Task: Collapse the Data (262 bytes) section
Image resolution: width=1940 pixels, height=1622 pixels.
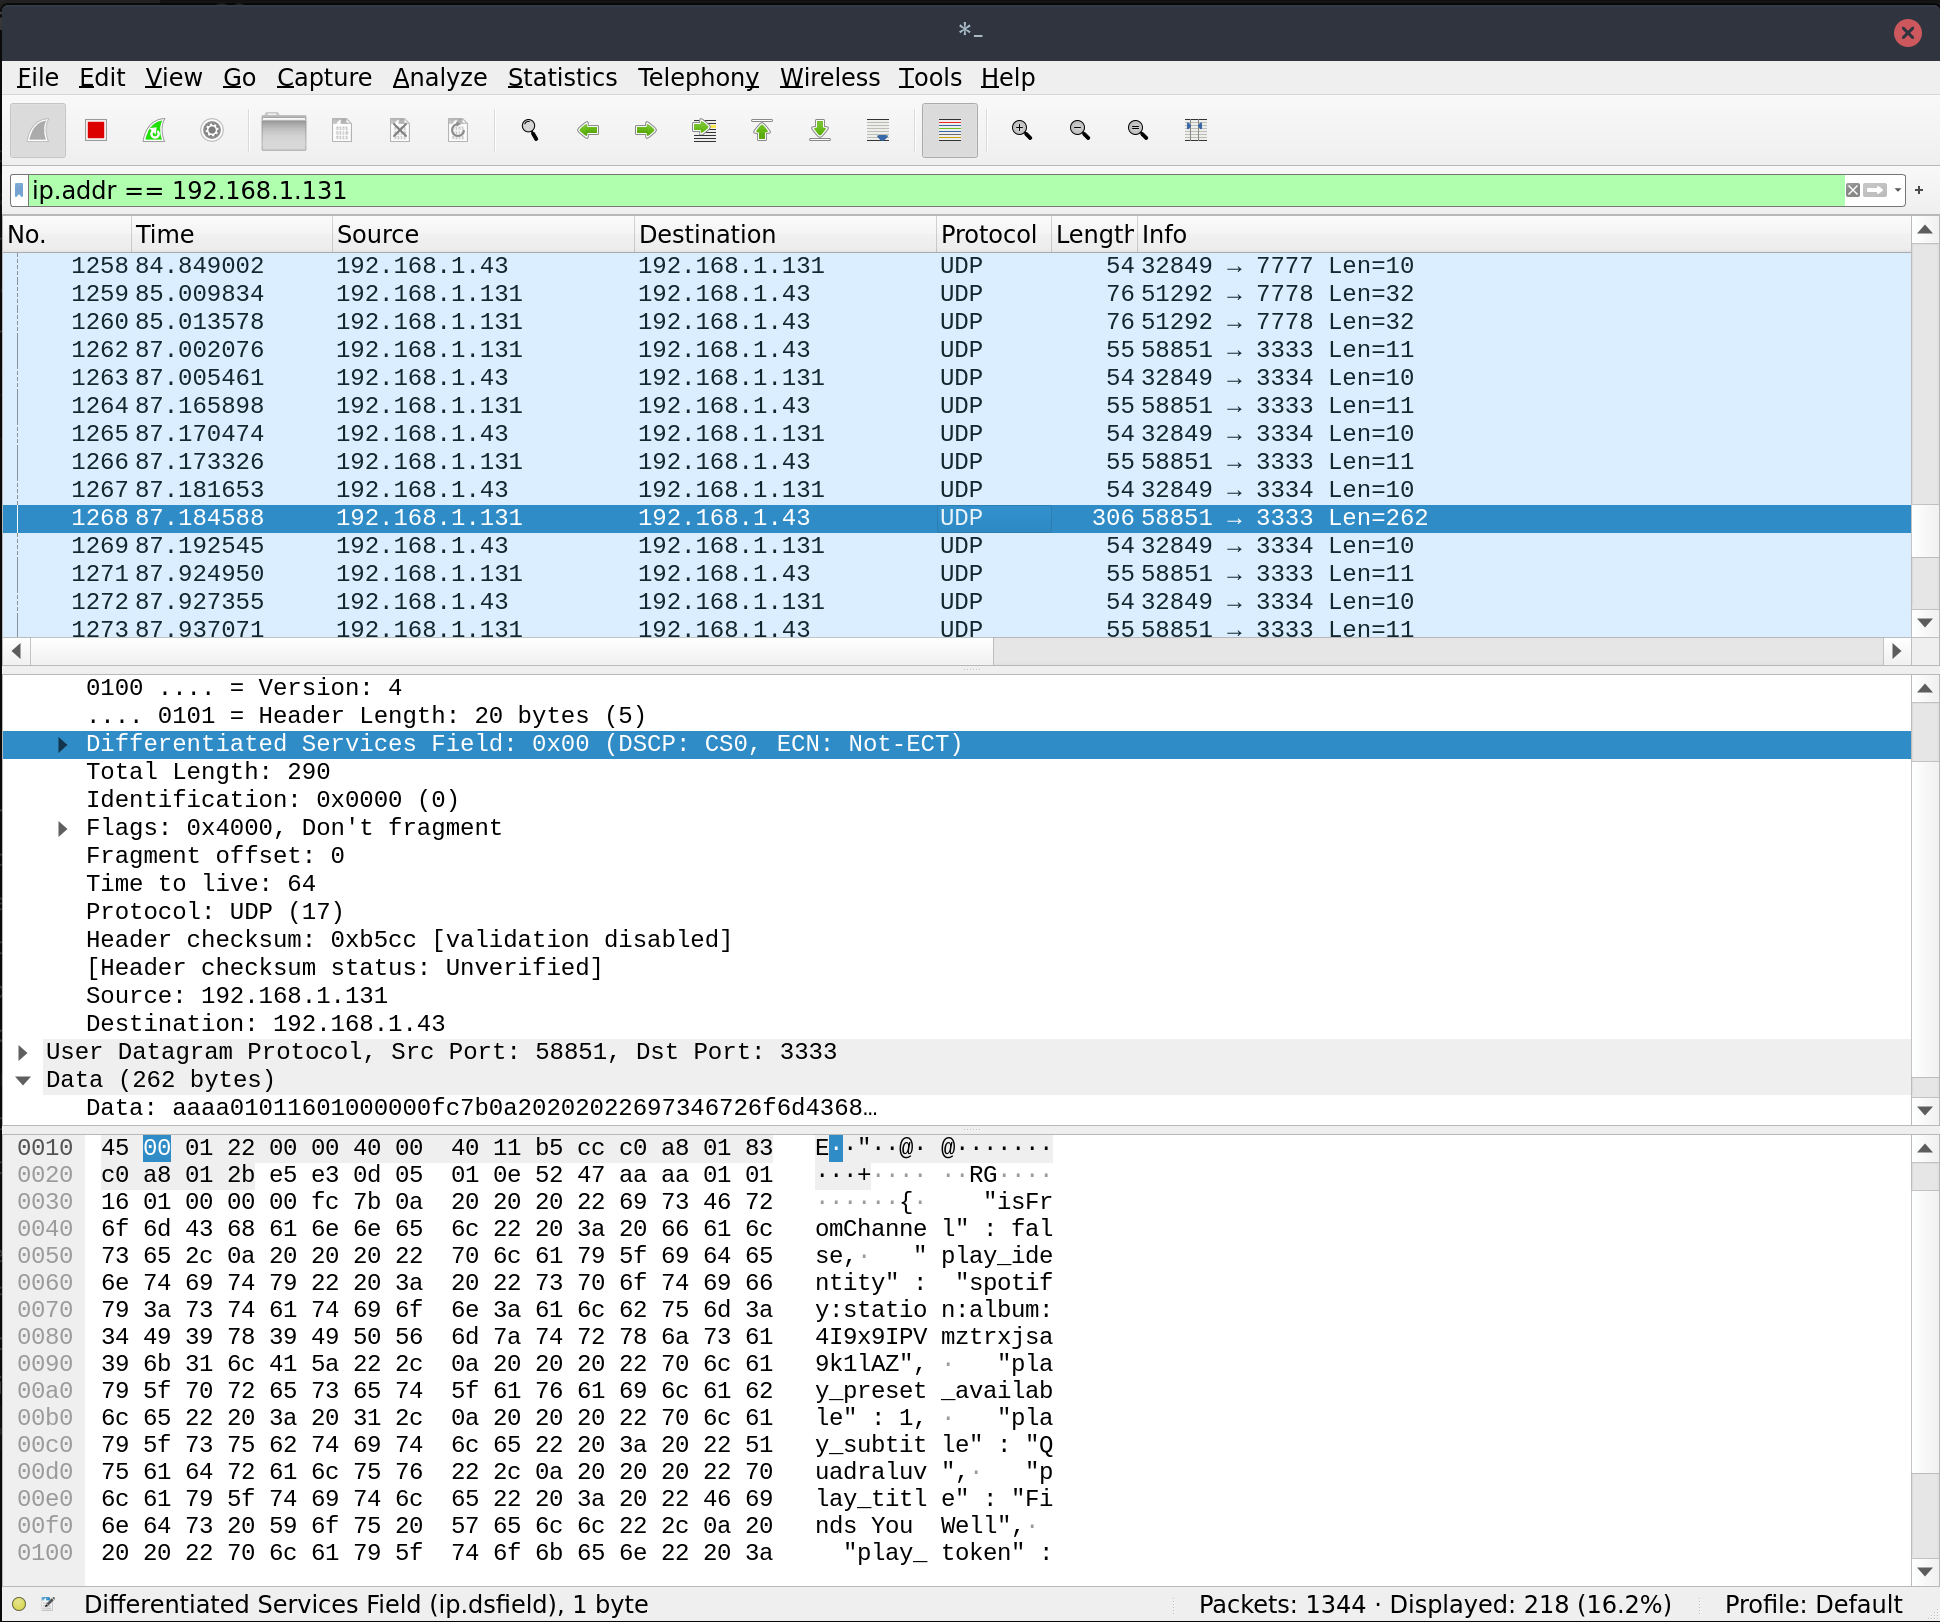Action: pos(23,1081)
